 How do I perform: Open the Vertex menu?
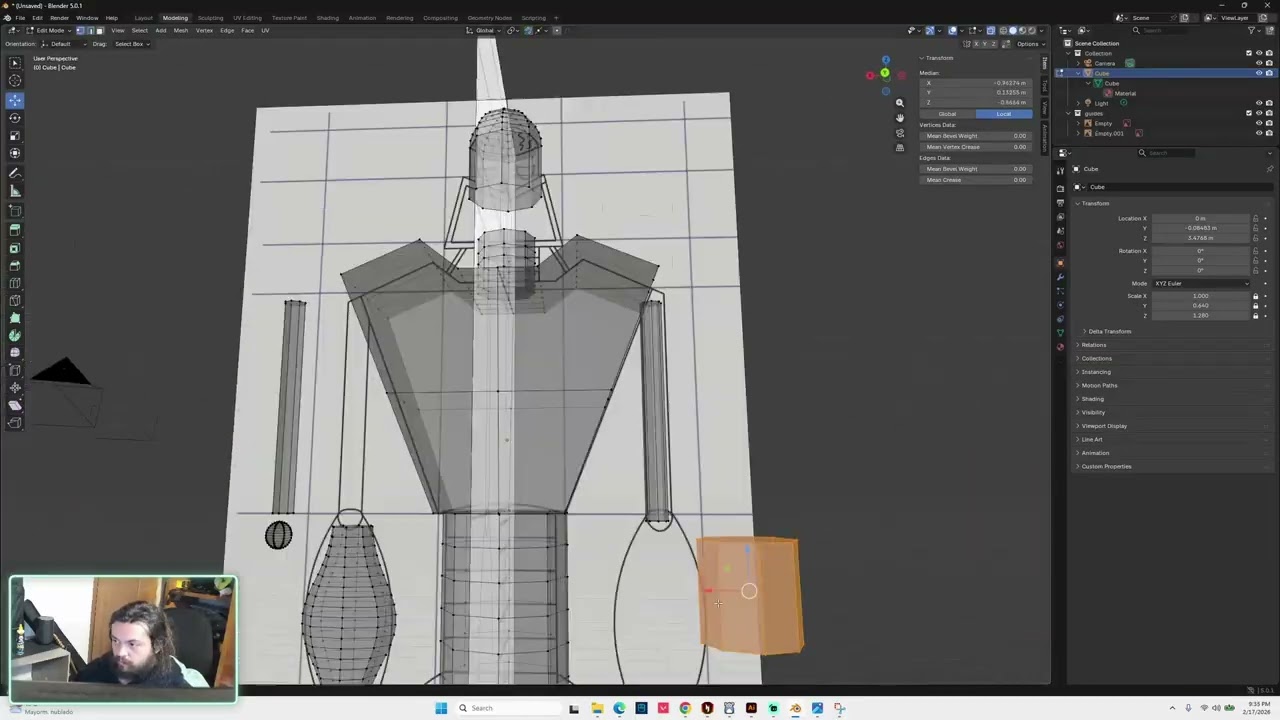(x=204, y=30)
